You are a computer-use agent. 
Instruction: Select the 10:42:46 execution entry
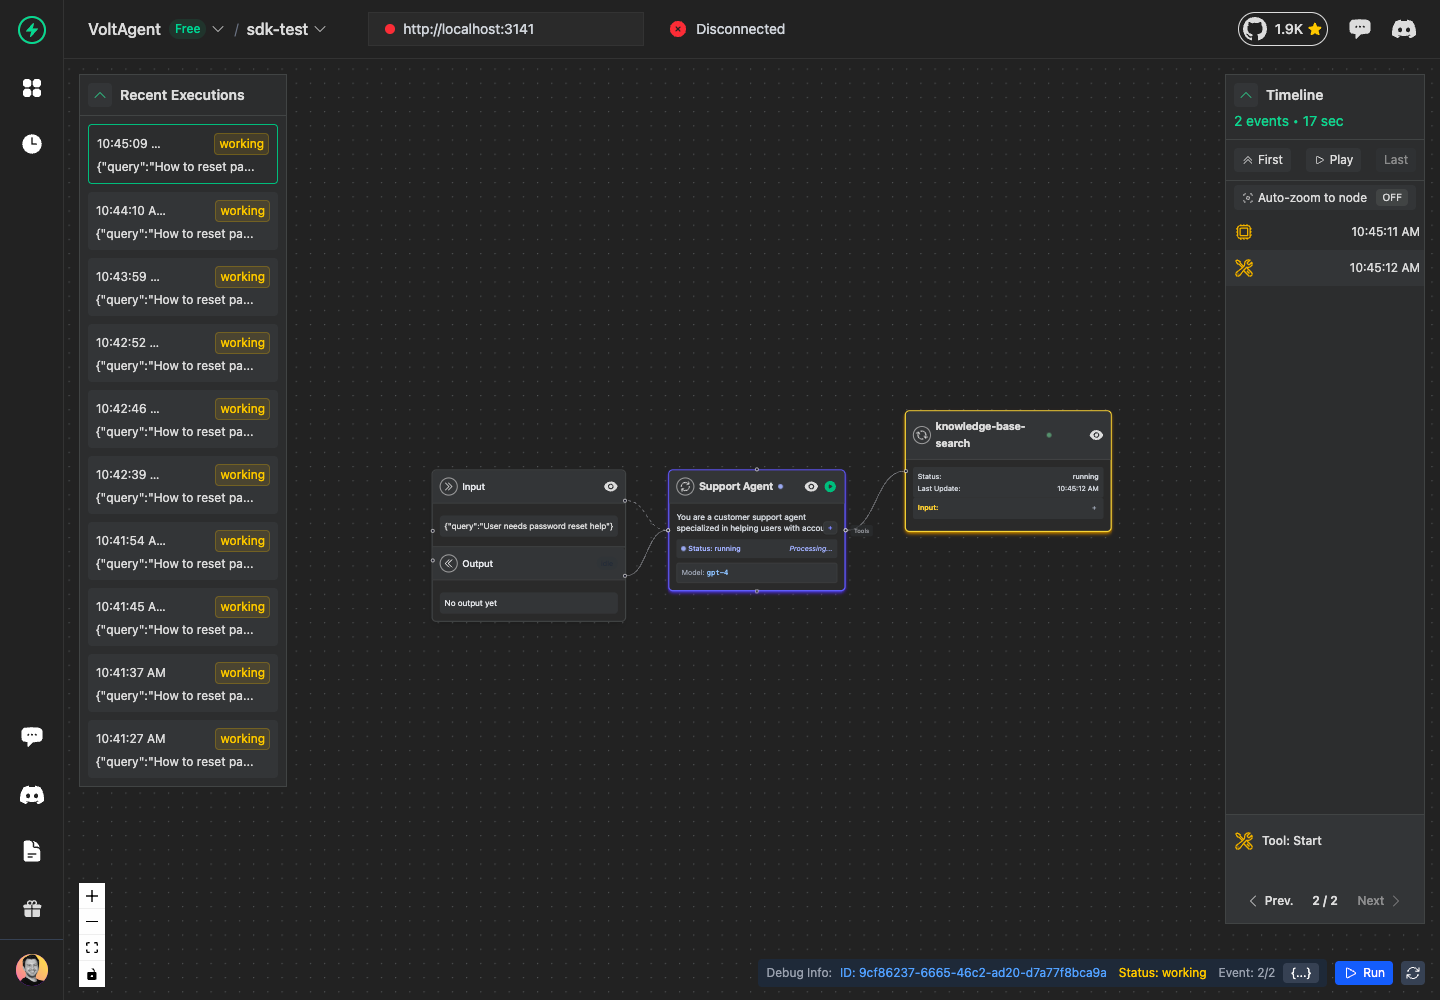183,419
